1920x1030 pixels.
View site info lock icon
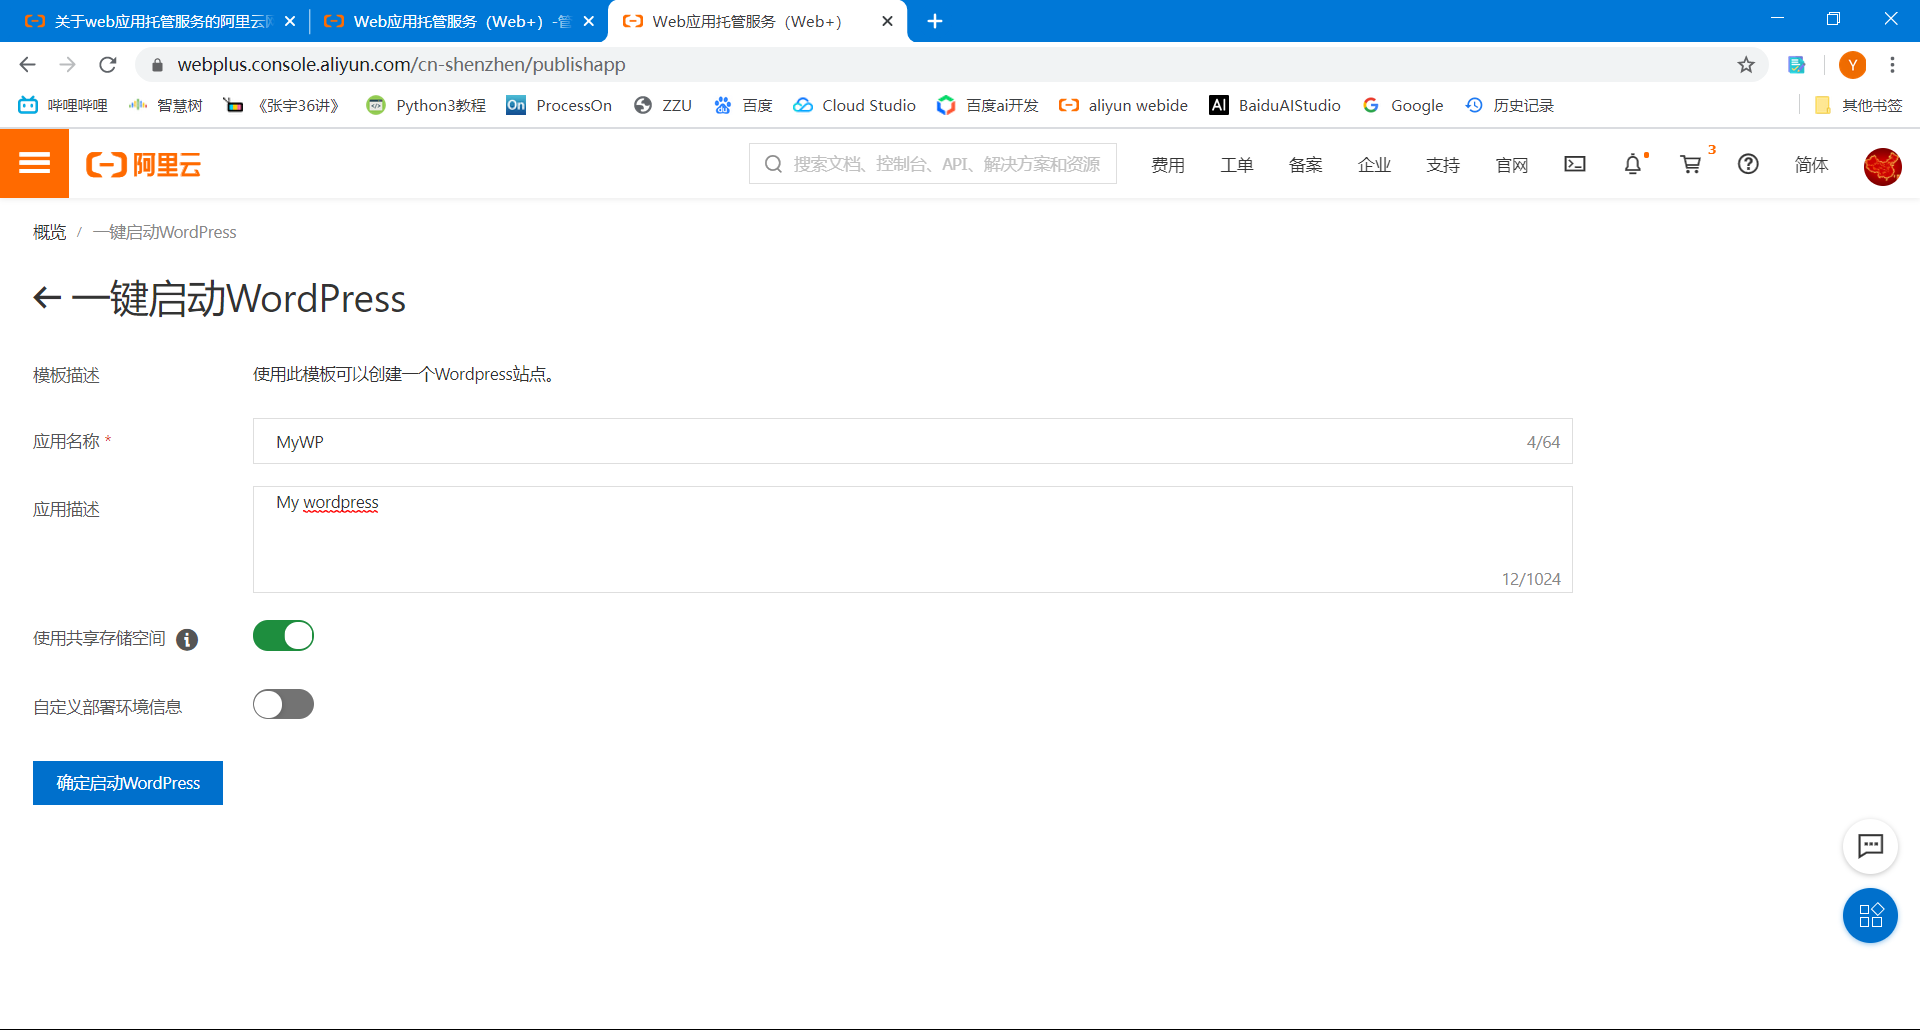(157, 65)
